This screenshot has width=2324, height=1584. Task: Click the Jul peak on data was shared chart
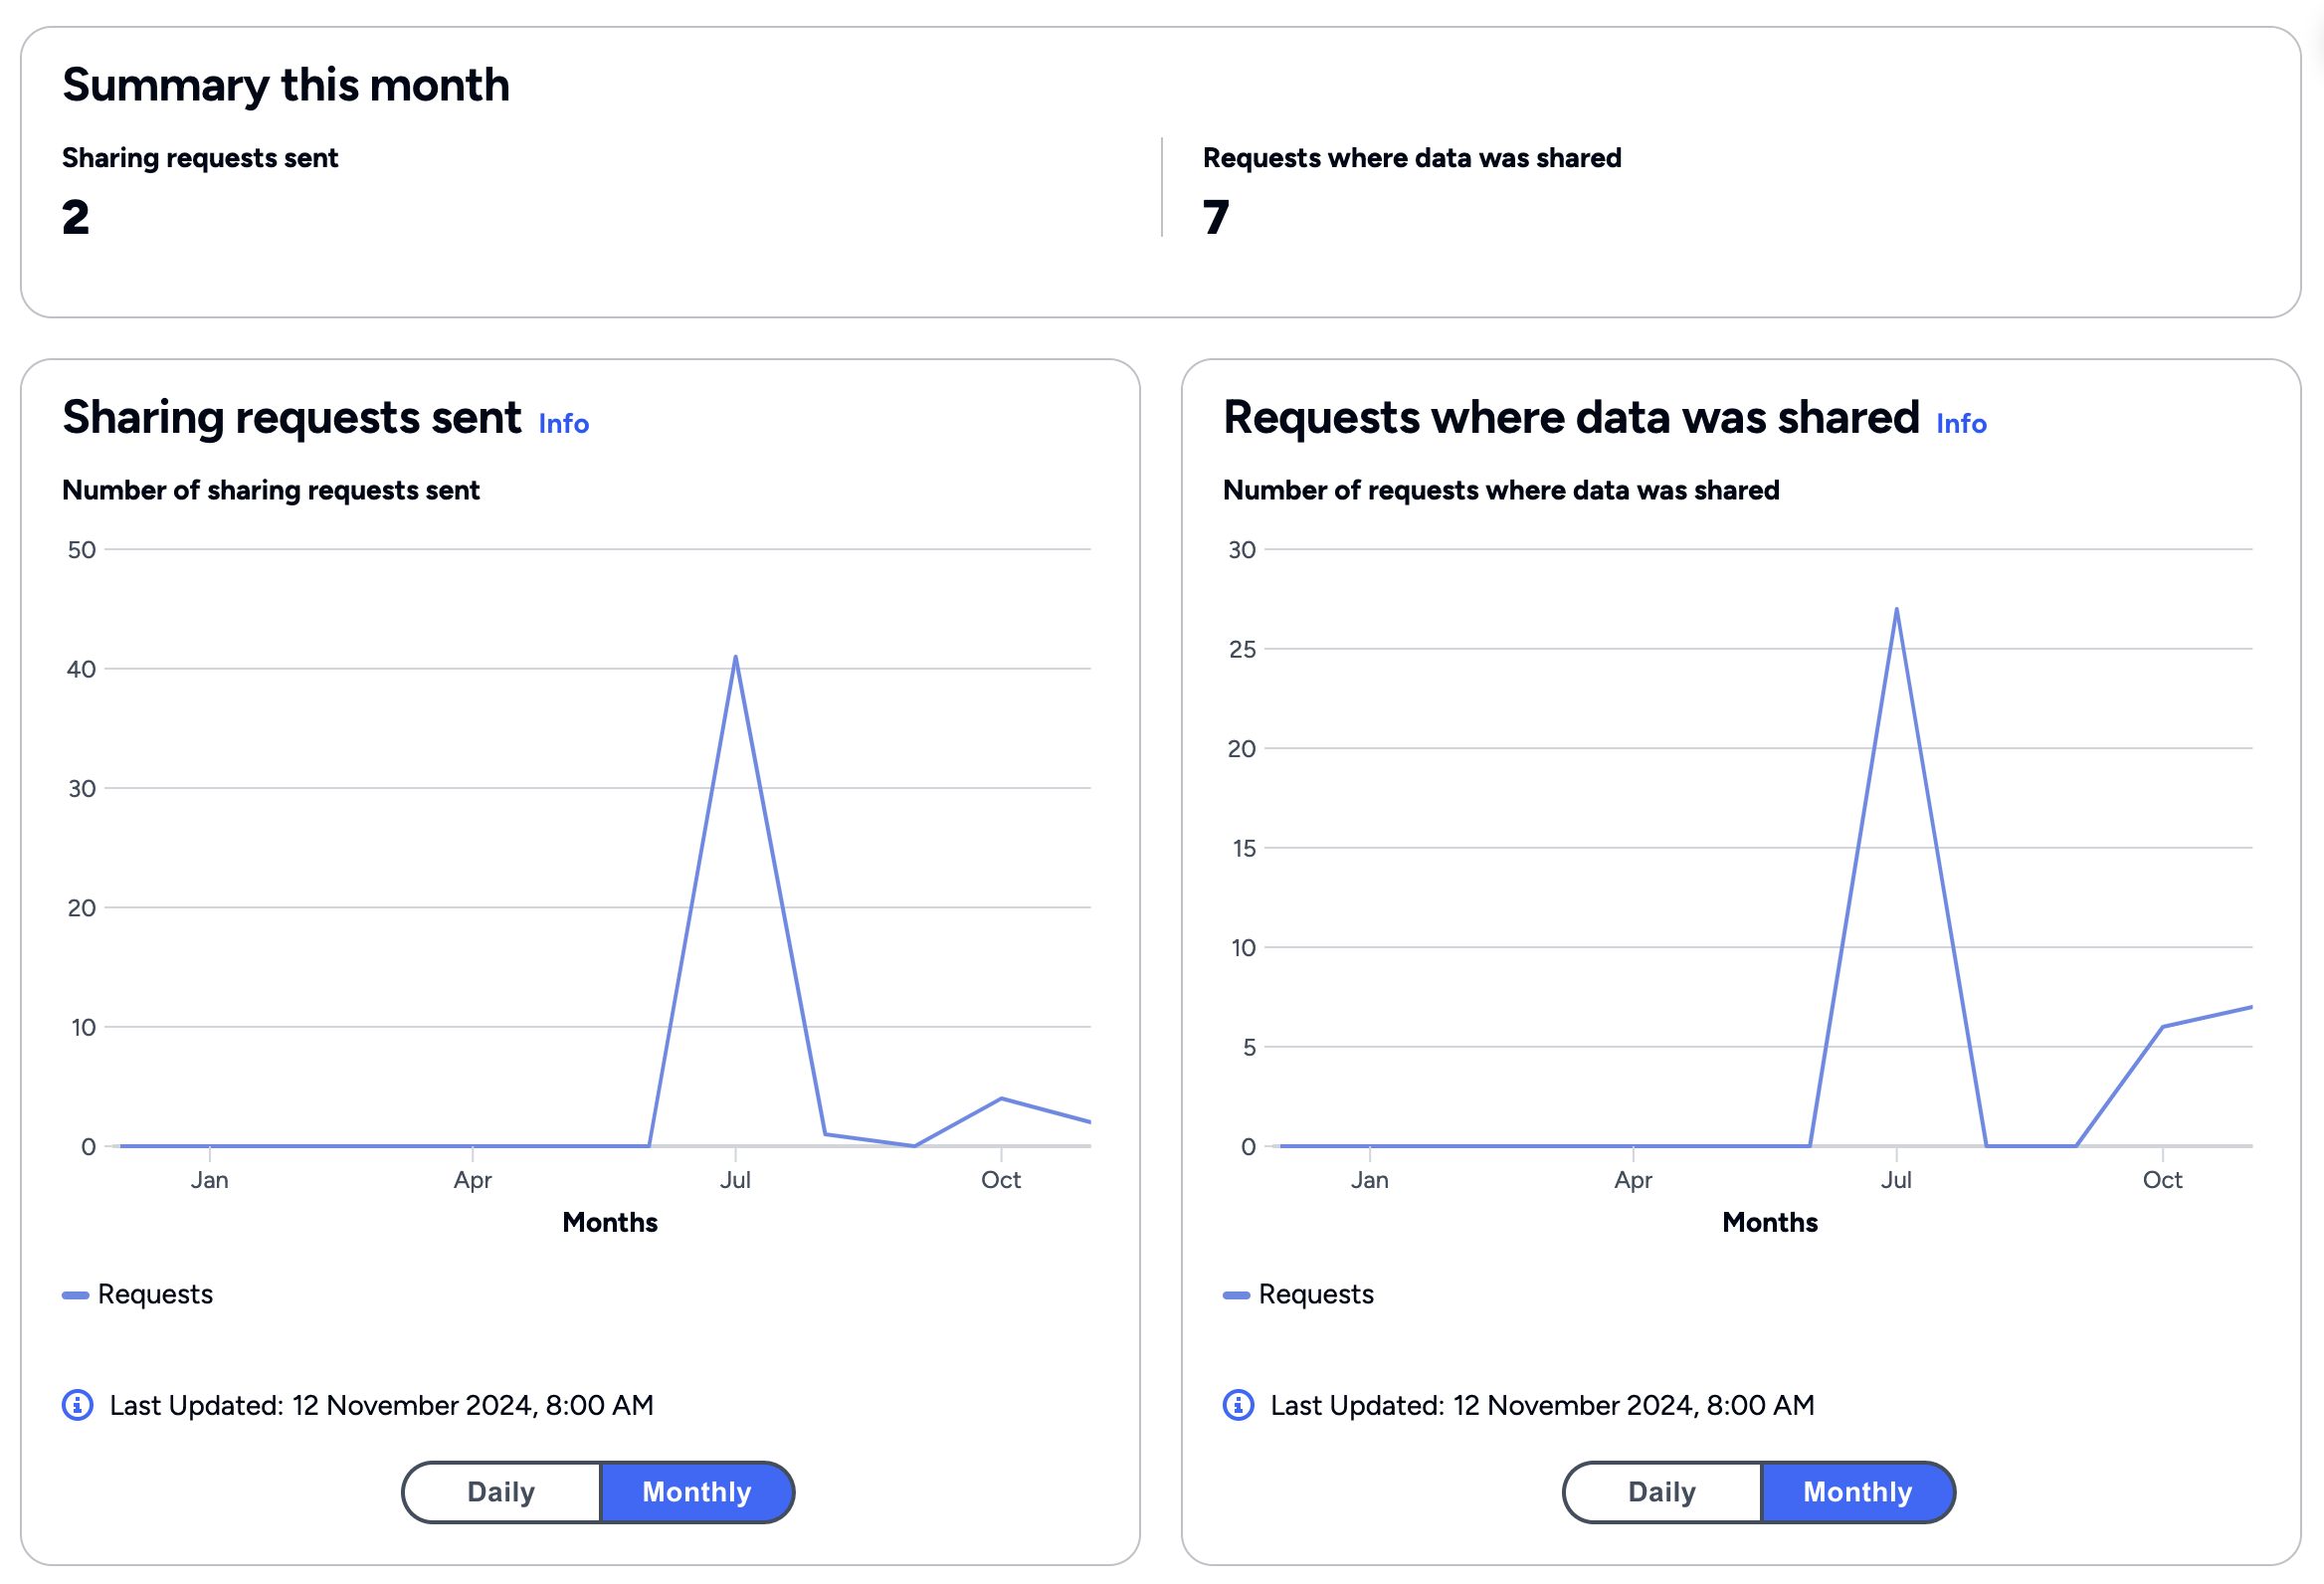1897,609
